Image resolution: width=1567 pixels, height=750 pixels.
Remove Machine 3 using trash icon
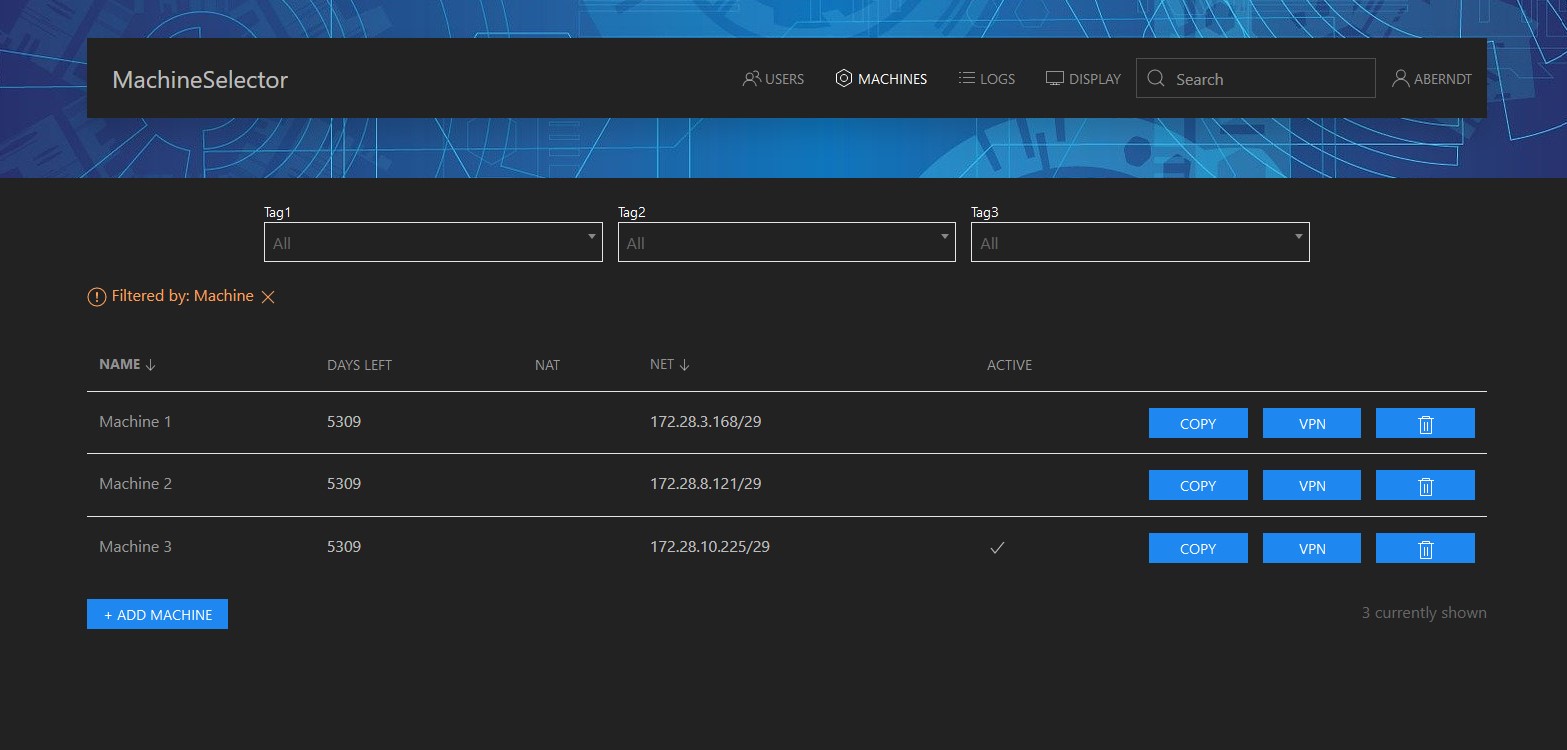pos(1425,549)
